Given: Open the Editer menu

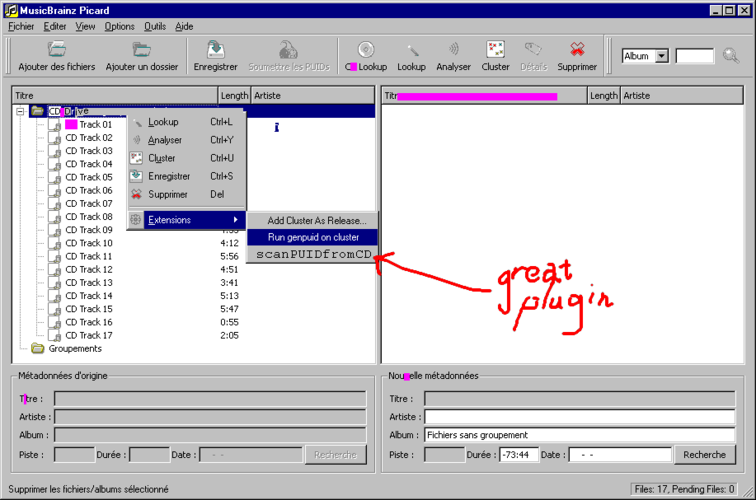Looking at the screenshot, I should click(55, 27).
